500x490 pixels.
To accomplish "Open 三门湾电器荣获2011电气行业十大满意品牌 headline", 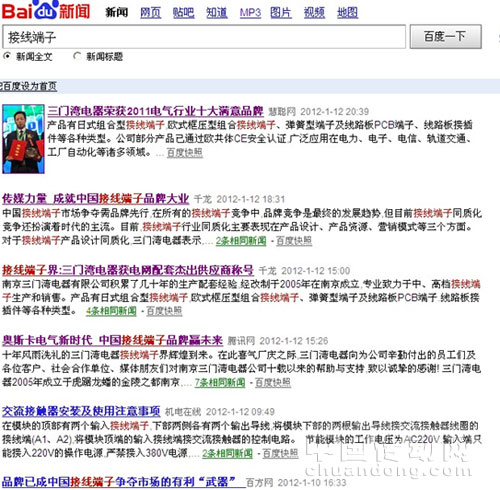I will click(x=155, y=111).
